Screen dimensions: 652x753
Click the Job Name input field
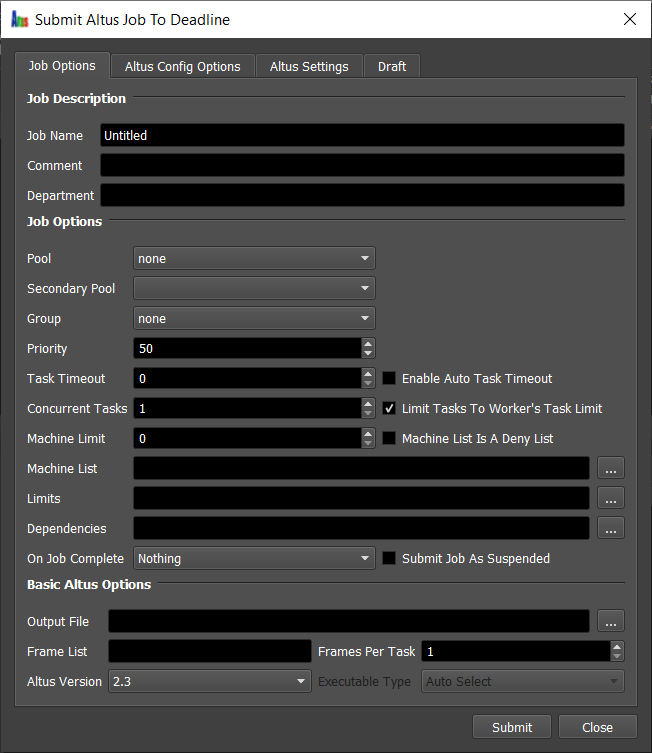coord(362,135)
